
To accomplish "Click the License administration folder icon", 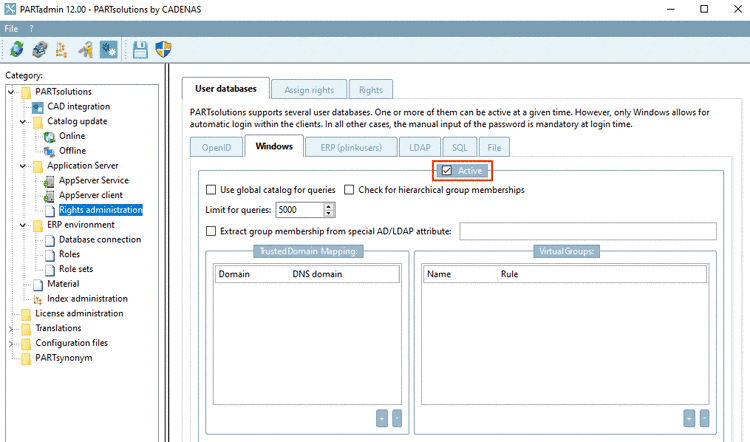I will 26,314.
